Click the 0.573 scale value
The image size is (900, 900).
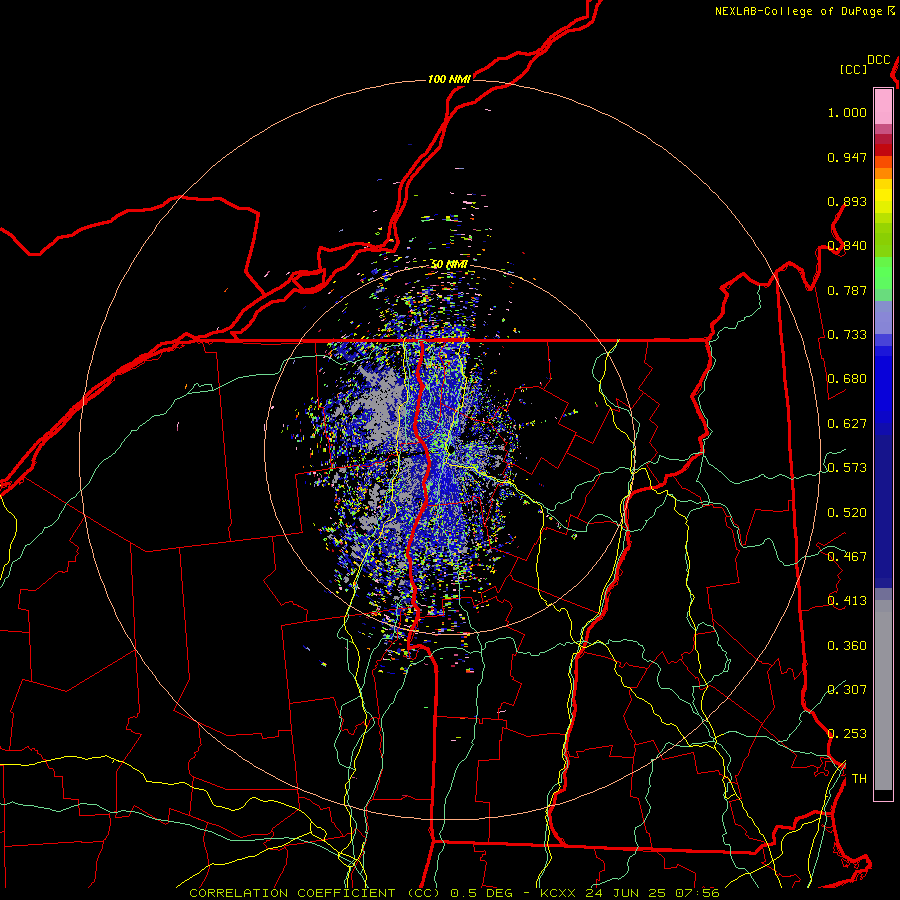(847, 468)
